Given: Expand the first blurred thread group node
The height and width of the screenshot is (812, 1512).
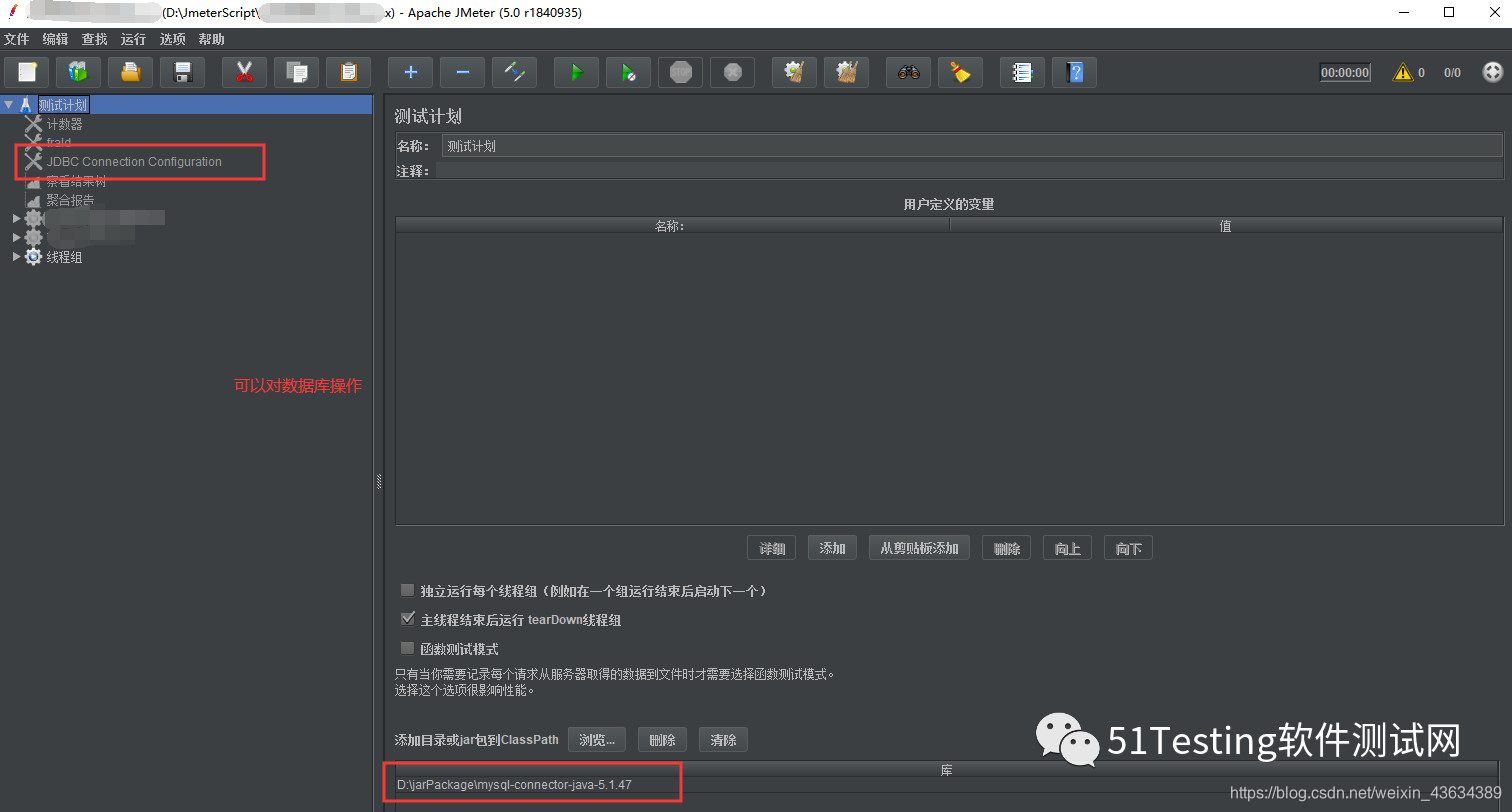Looking at the screenshot, I should click(17, 218).
